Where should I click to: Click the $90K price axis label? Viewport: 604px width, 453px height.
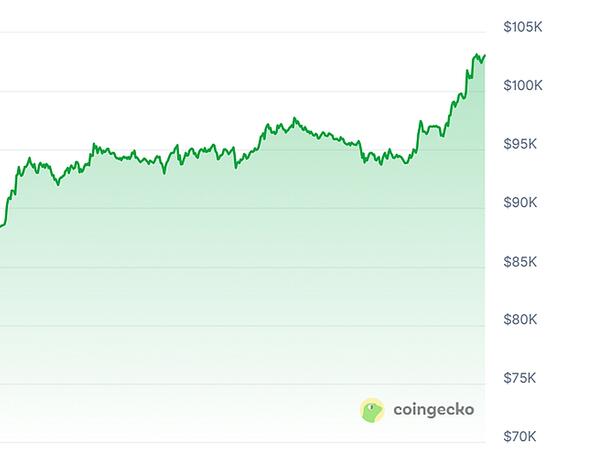[522, 203]
